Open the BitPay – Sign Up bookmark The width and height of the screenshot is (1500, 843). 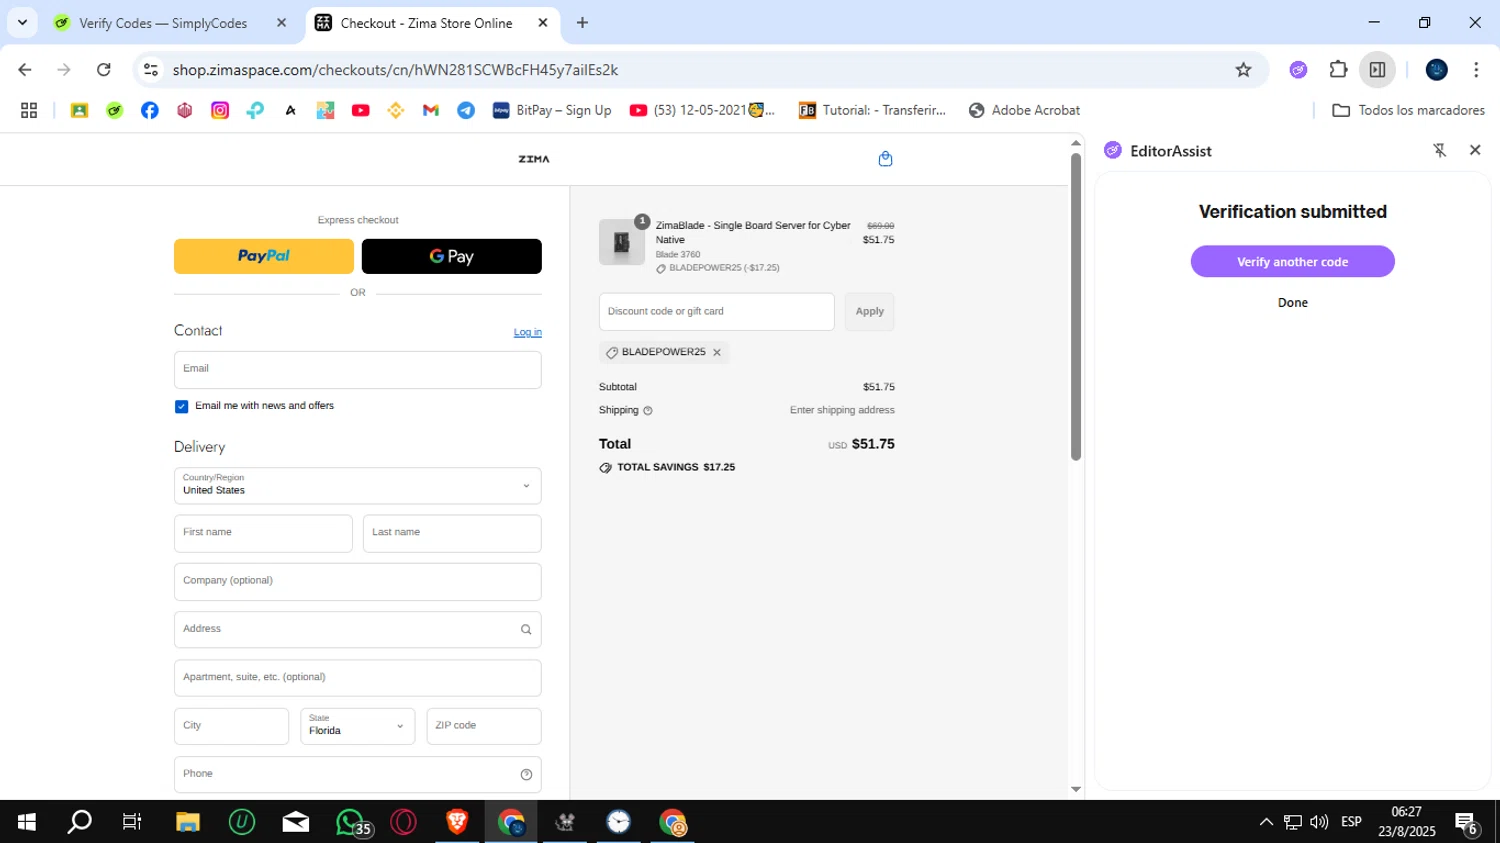[x=552, y=110]
